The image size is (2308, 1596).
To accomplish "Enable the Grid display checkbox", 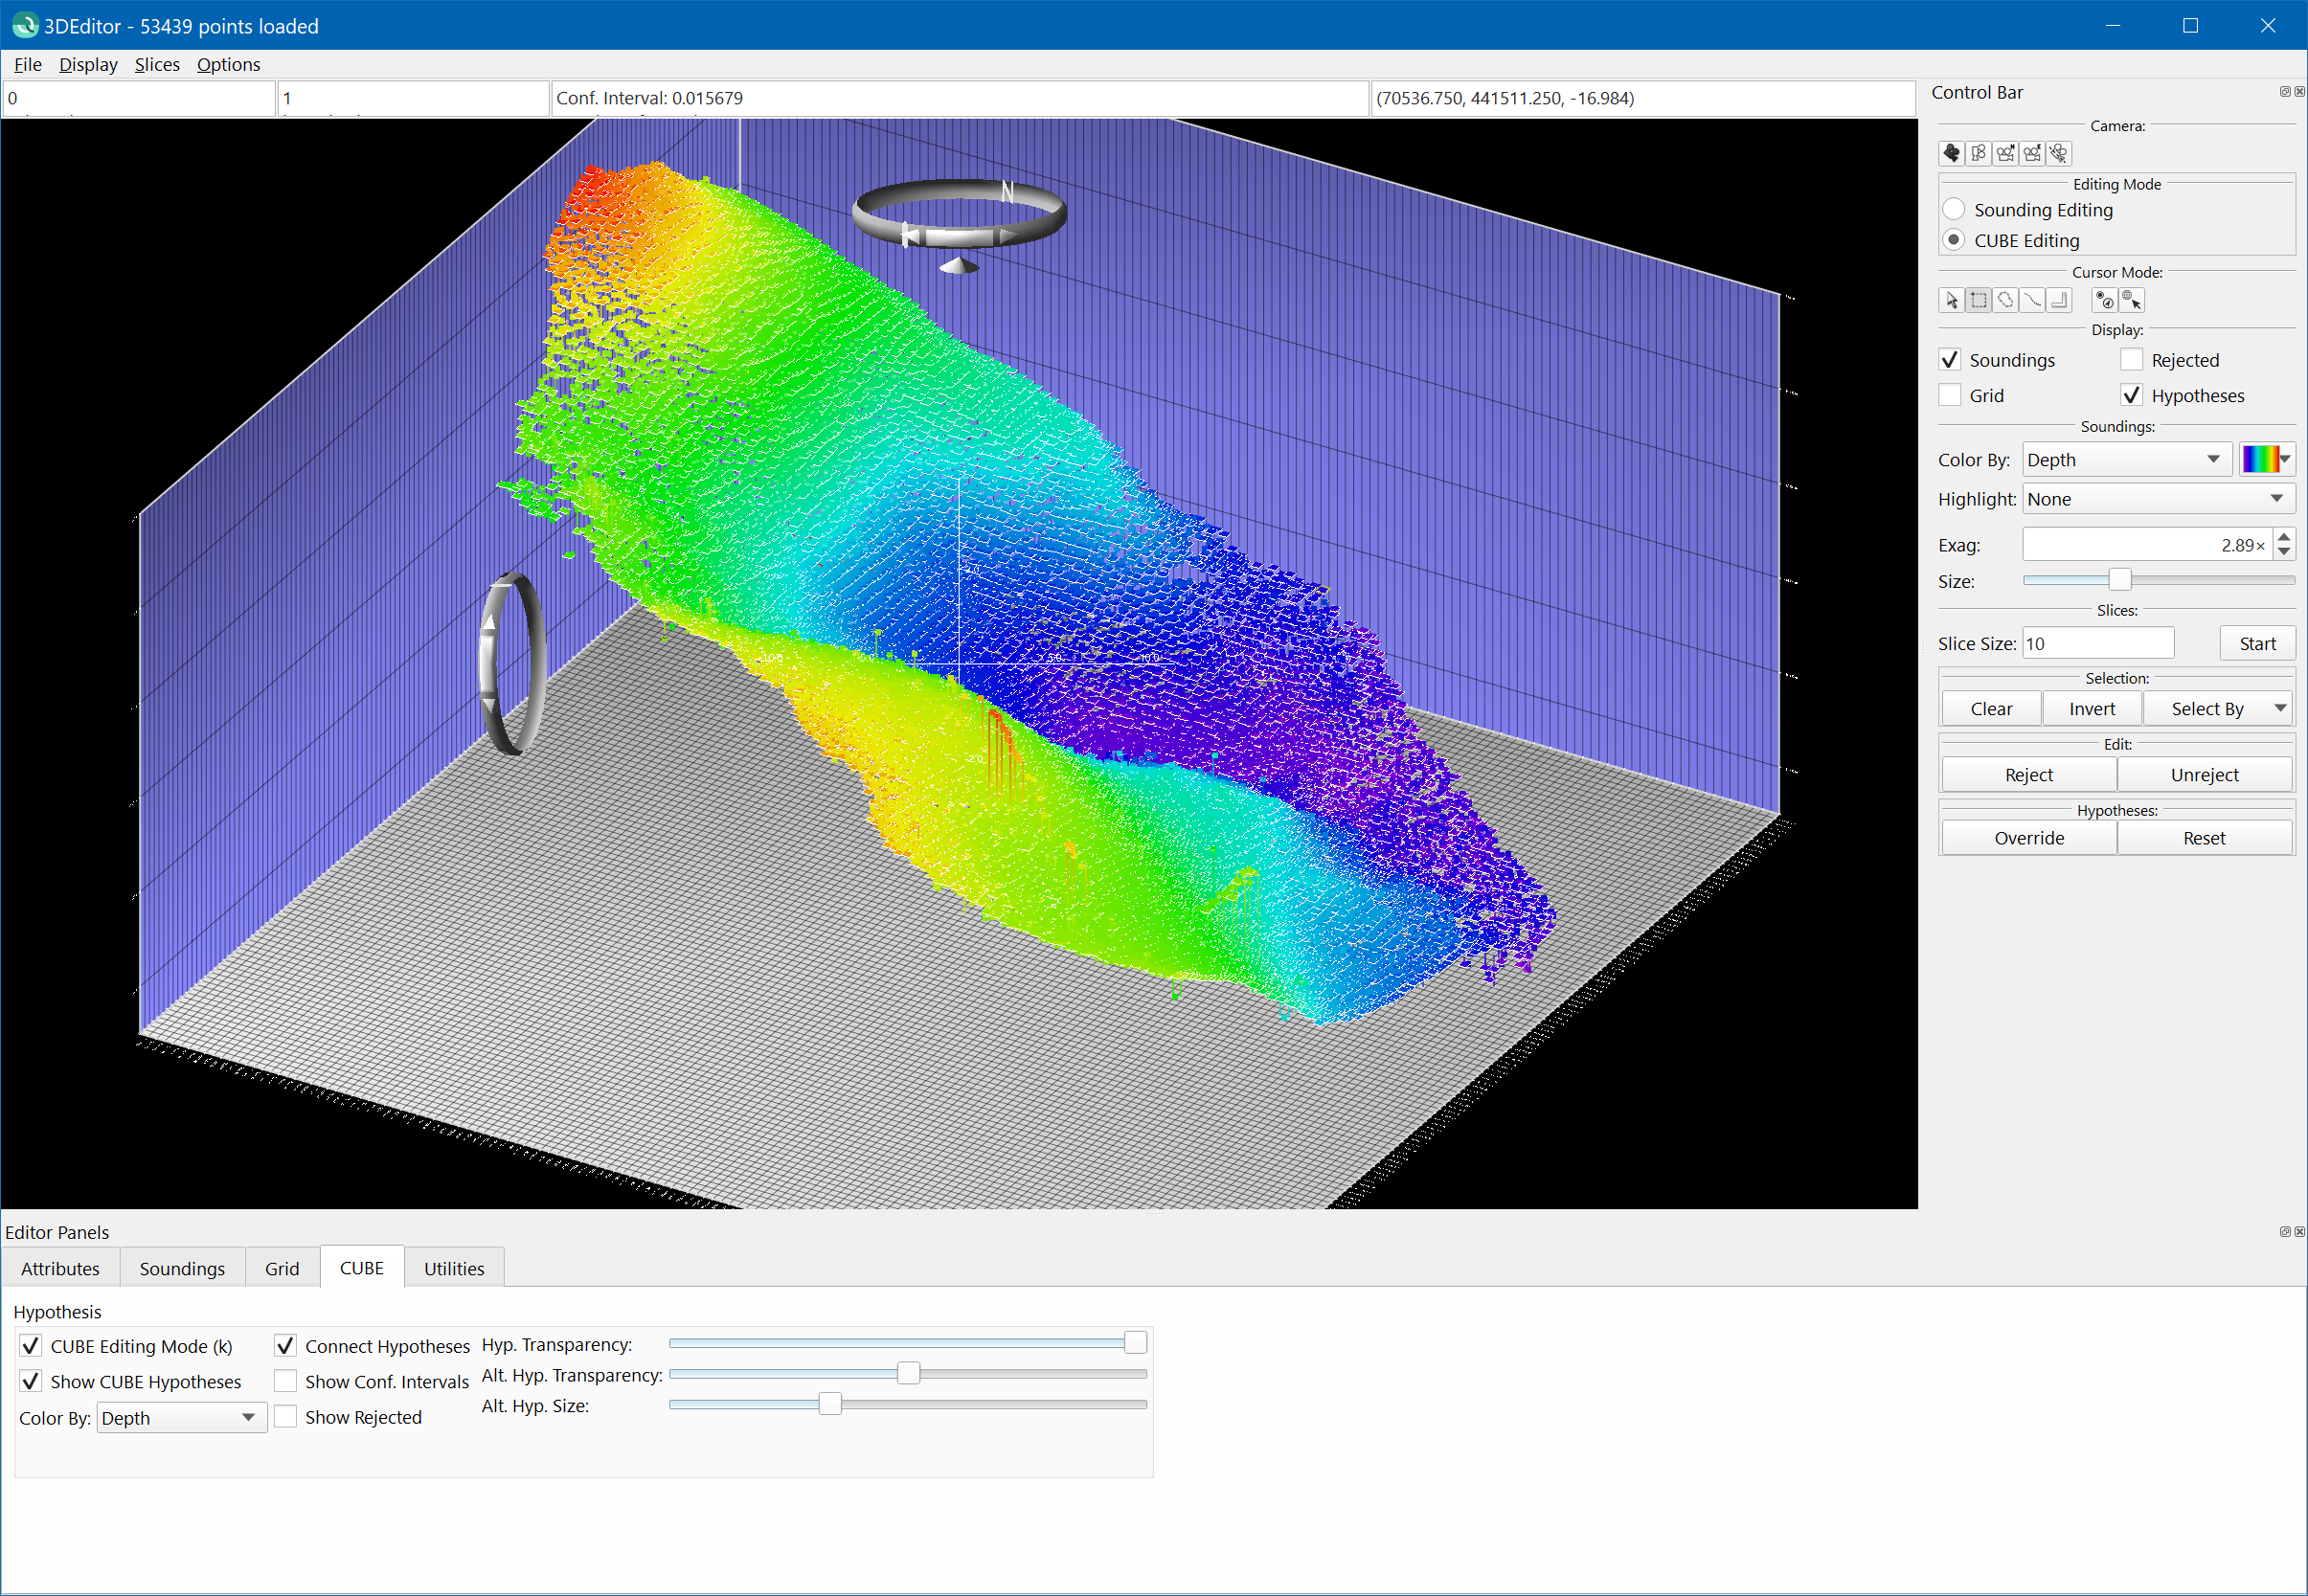I will coord(1949,396).
